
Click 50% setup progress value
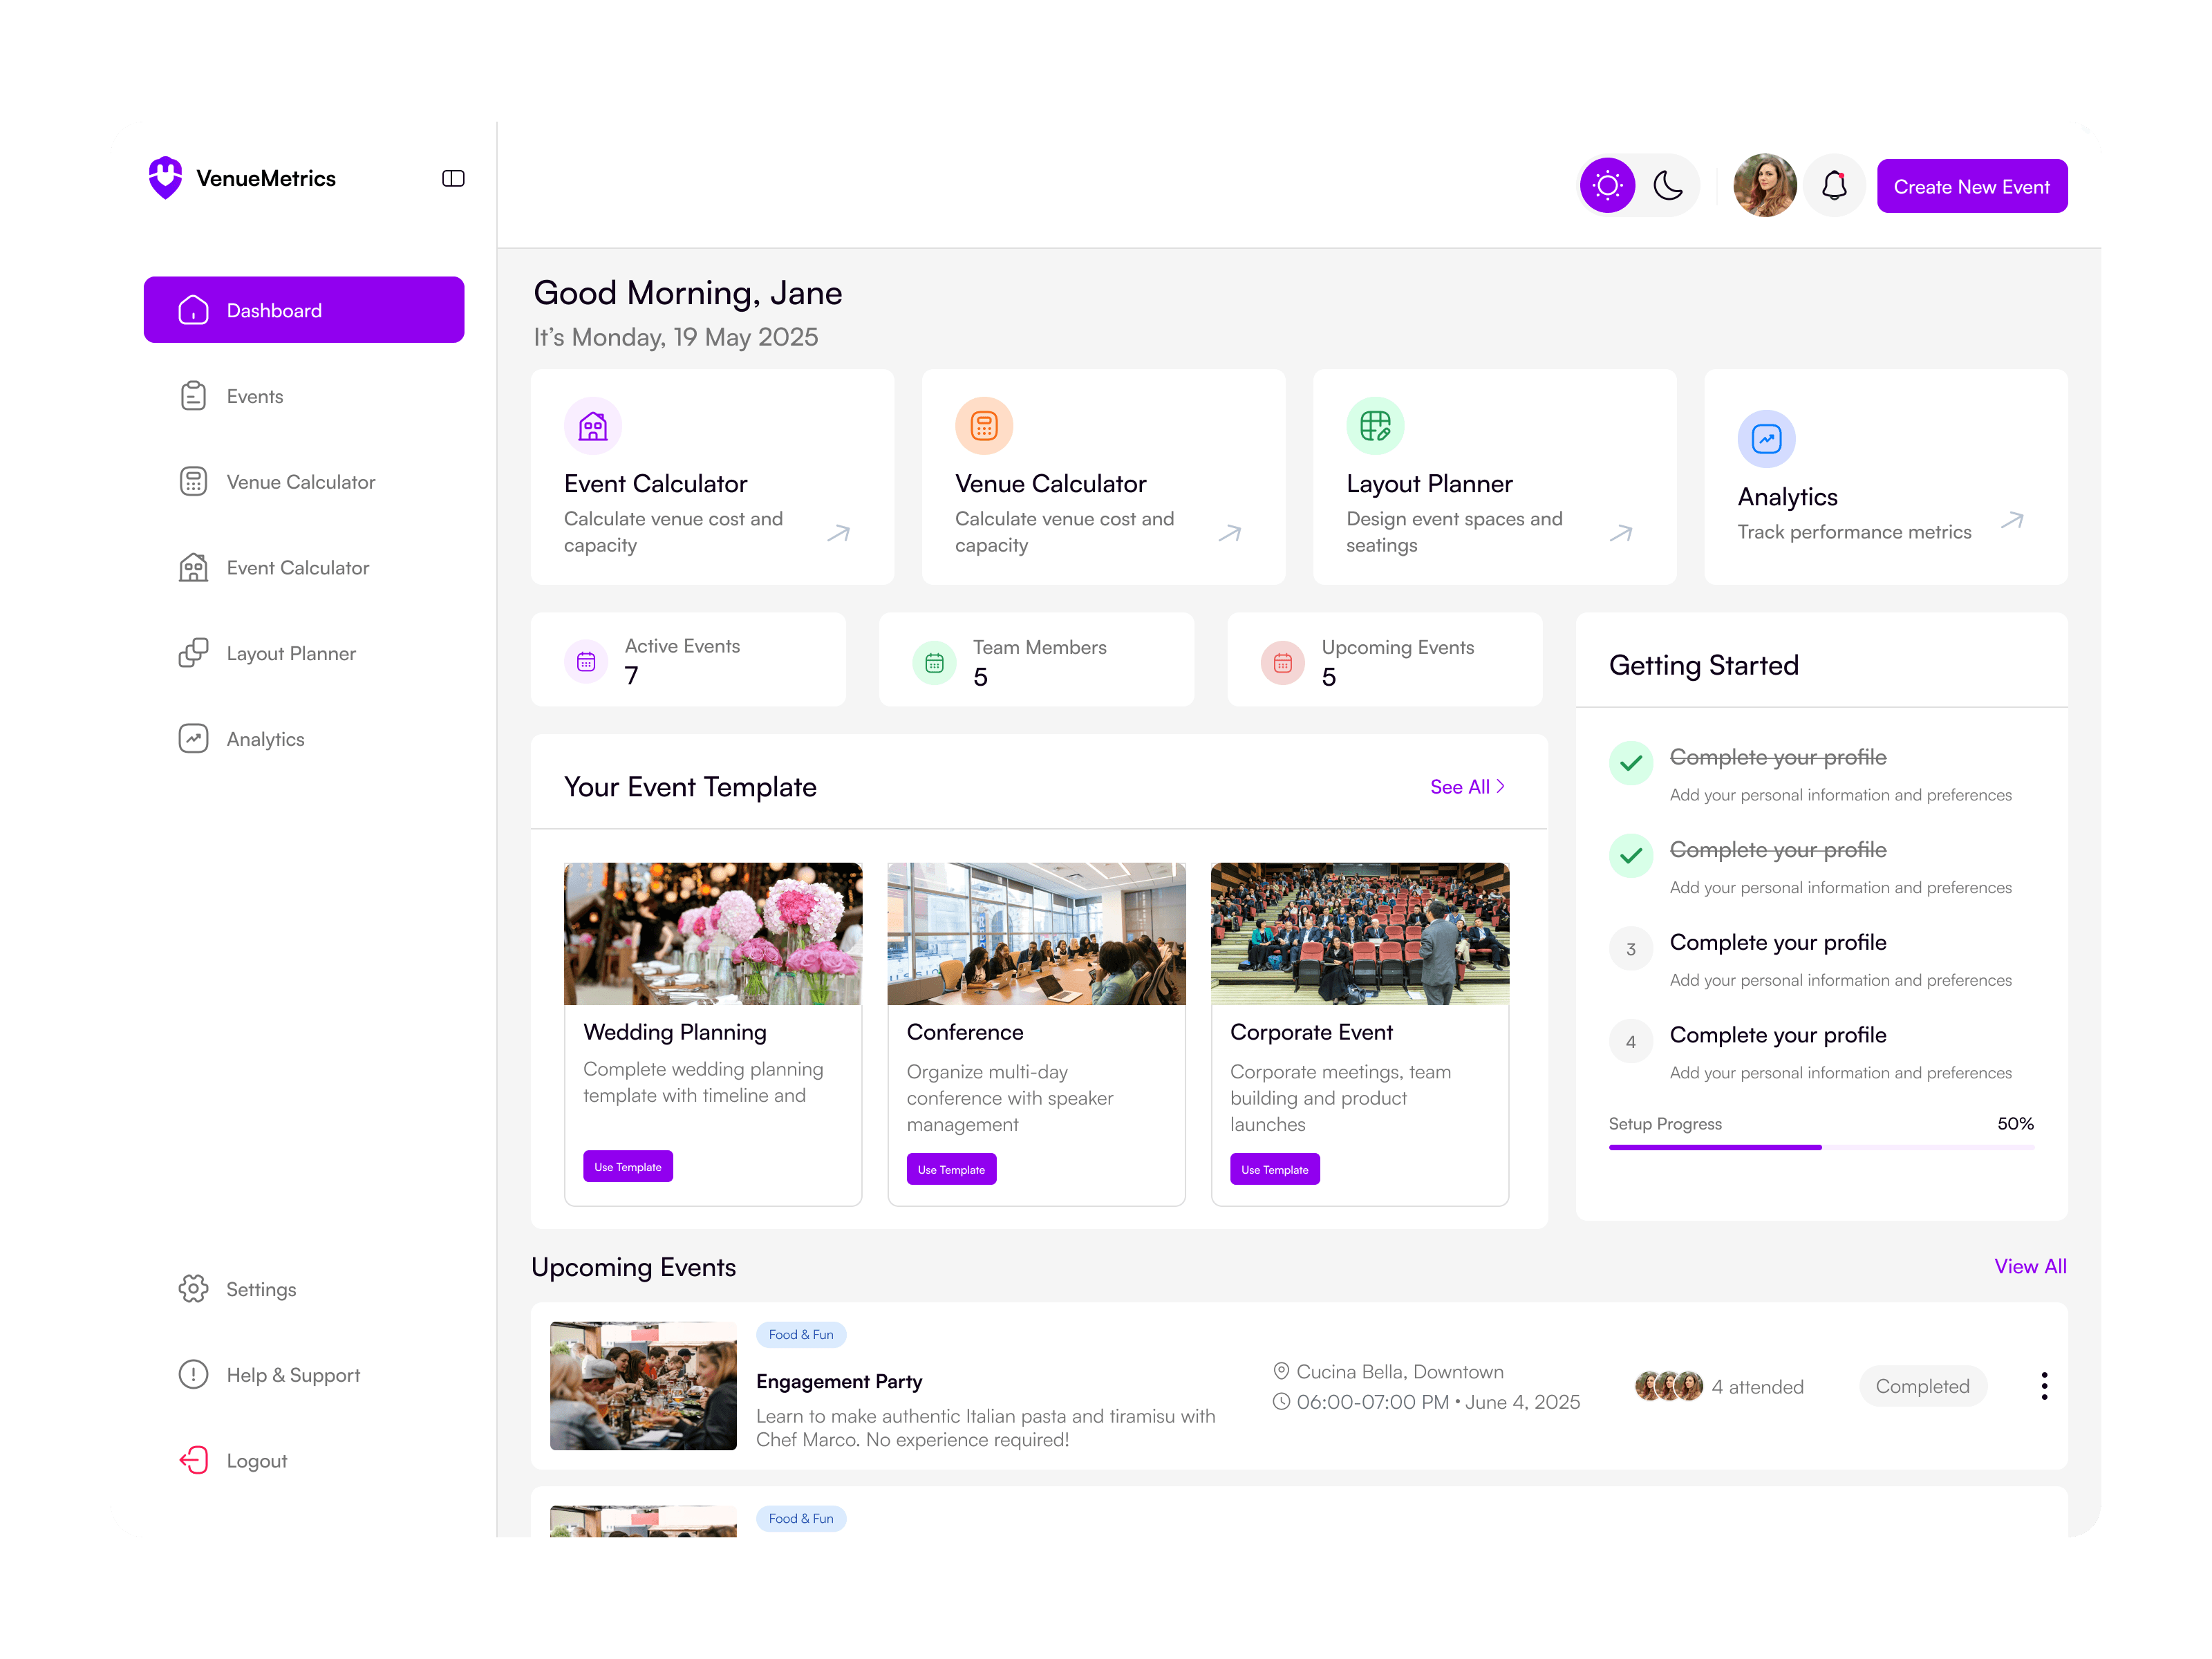coord(2015,1123)
